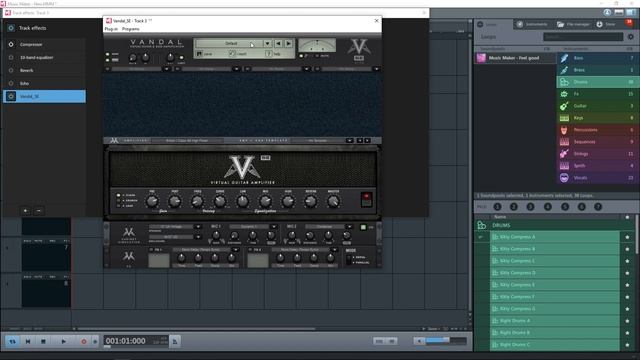Favorite Kitty Compress A loop star

pyautogui.click(x=627, y=237)
